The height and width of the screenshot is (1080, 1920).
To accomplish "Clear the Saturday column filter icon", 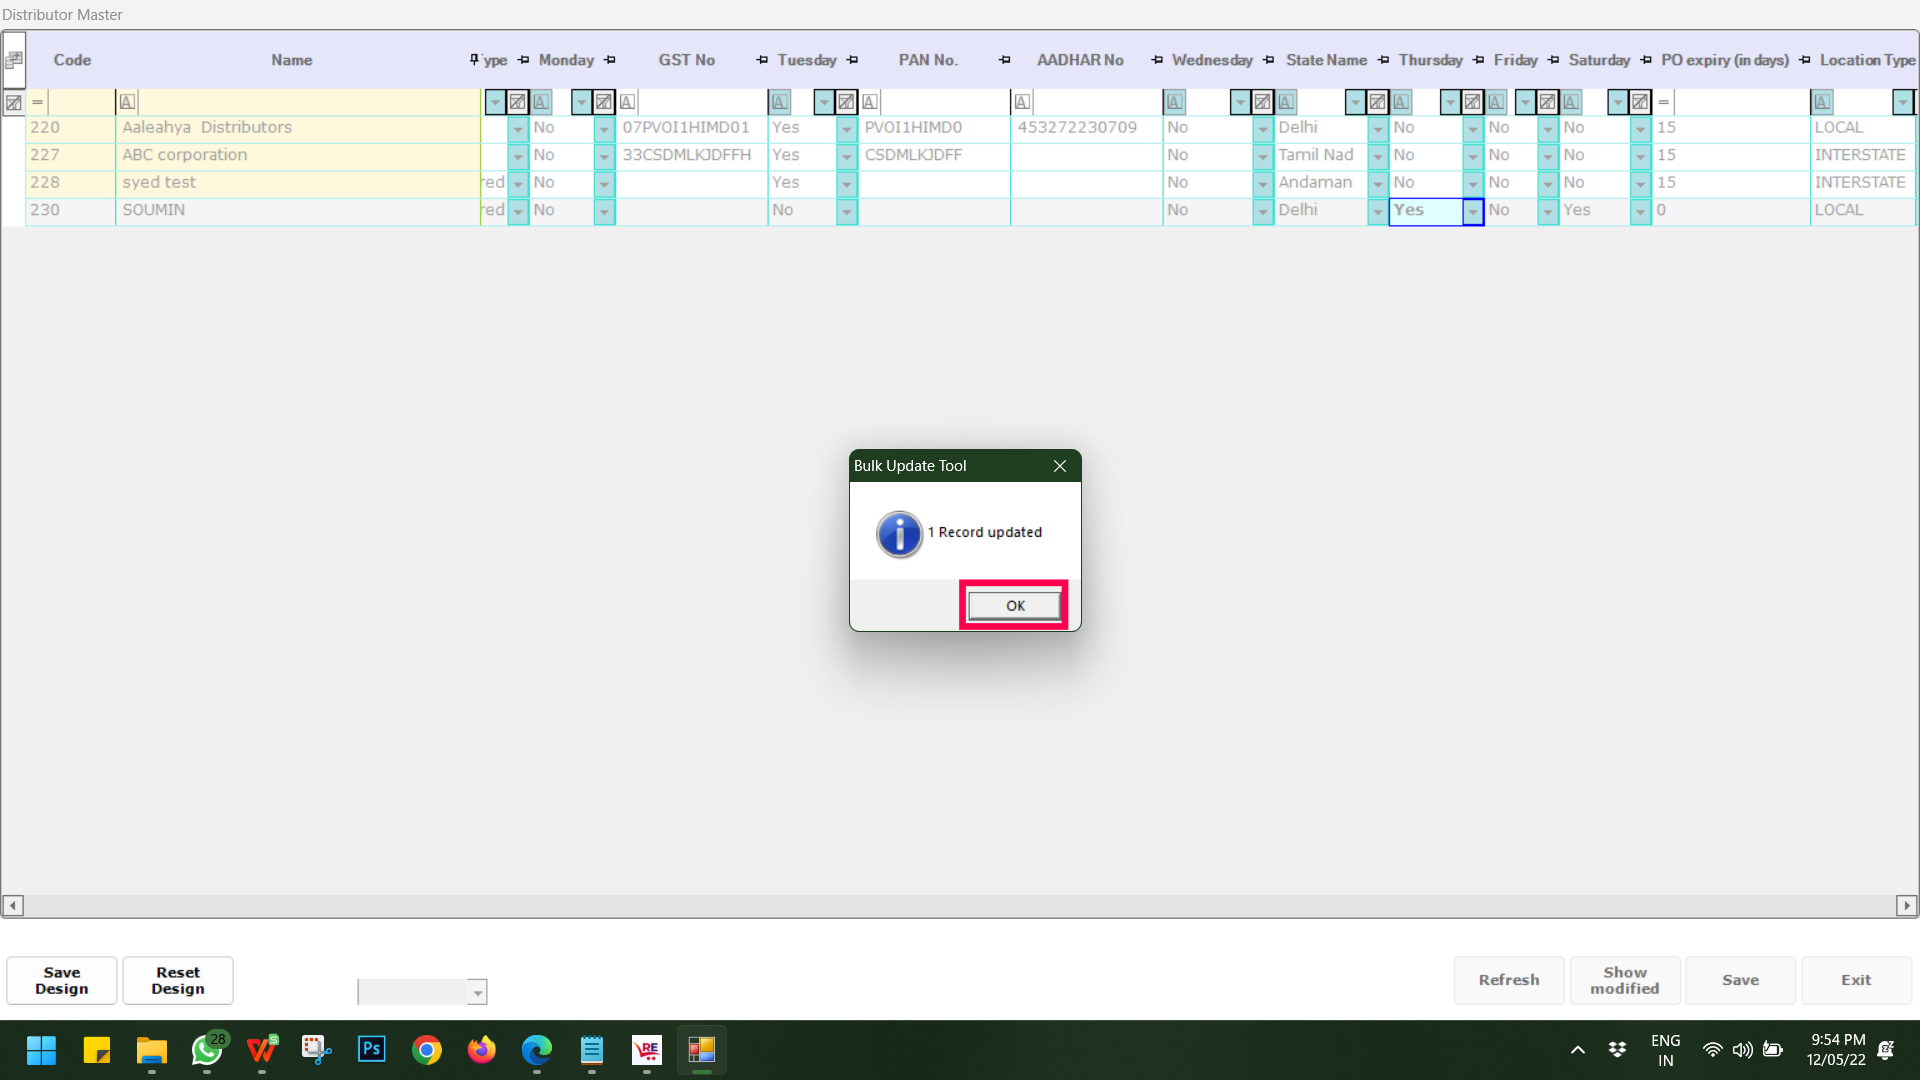I will coord(1640,102).
